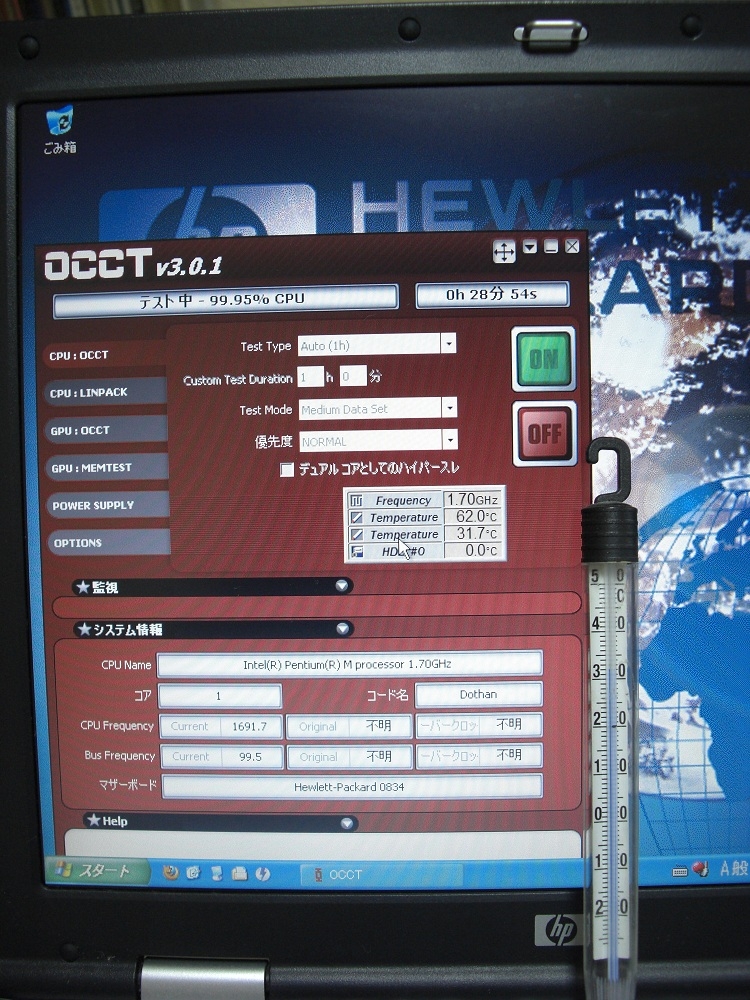Click the elapsed time 0h 28分 54s display
The image size is (750, 1000).
(492, 295)
